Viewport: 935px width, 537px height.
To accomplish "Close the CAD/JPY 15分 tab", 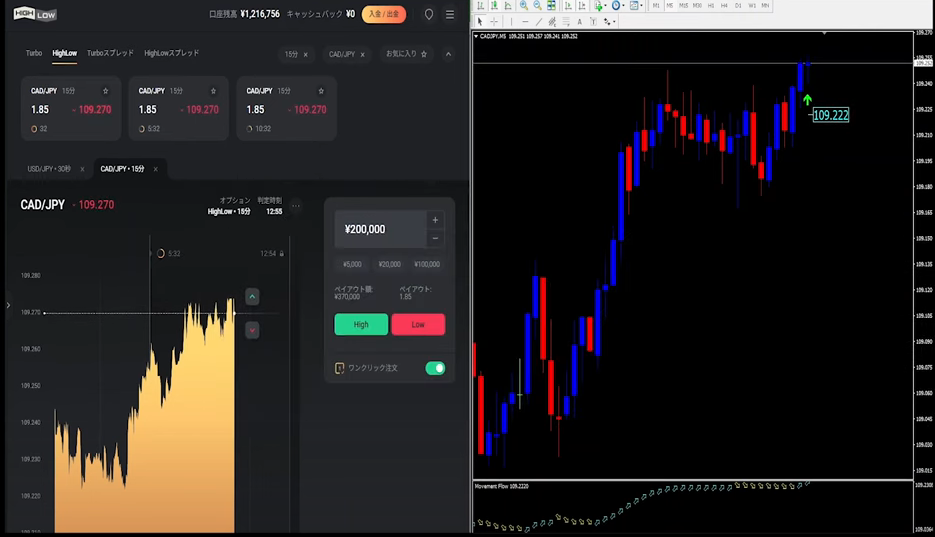I will click(156, 169).
